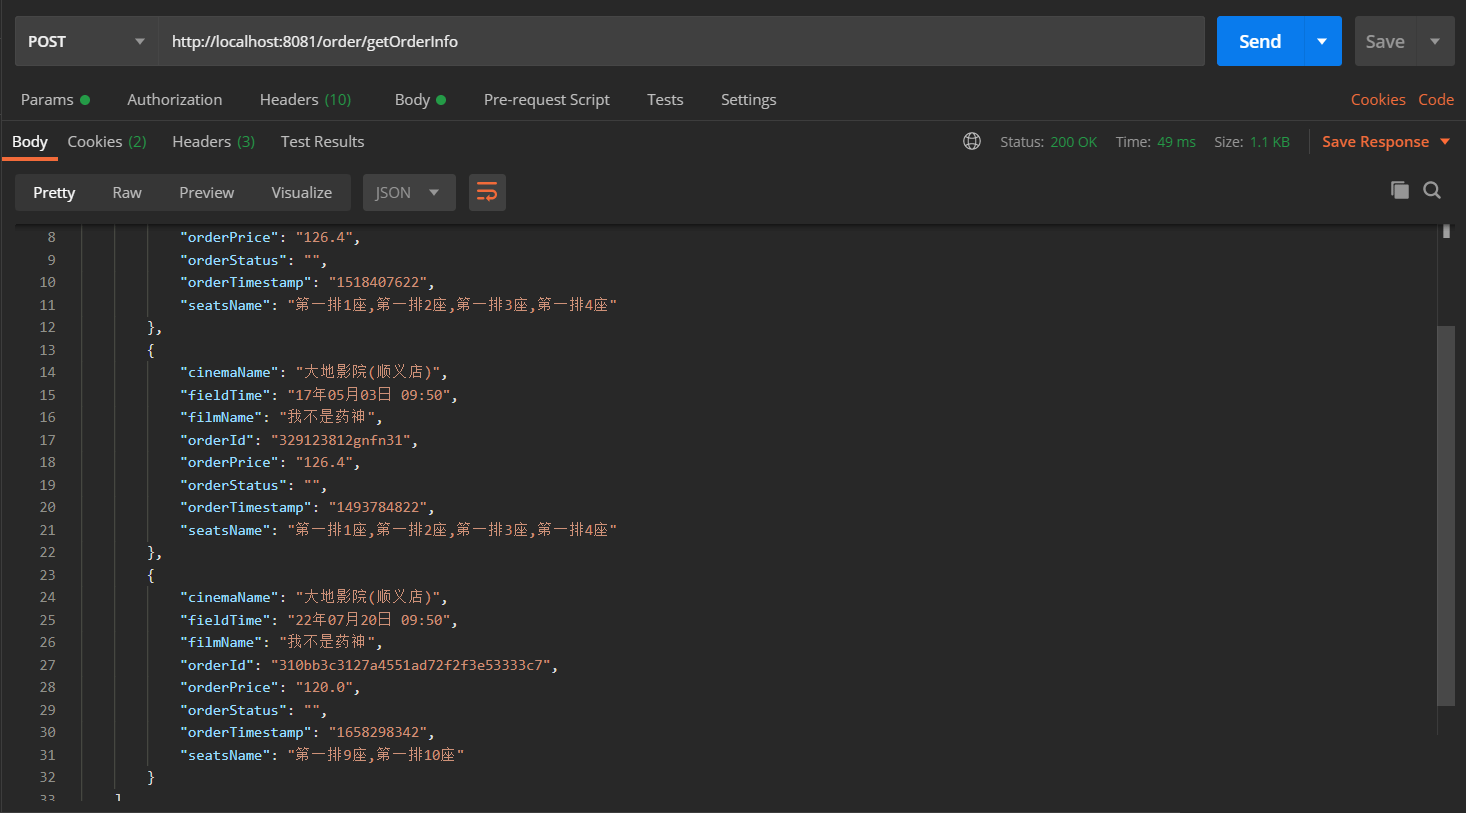Open the Code link
The image size is (1466, 813).
click(x=1436, y=99)
